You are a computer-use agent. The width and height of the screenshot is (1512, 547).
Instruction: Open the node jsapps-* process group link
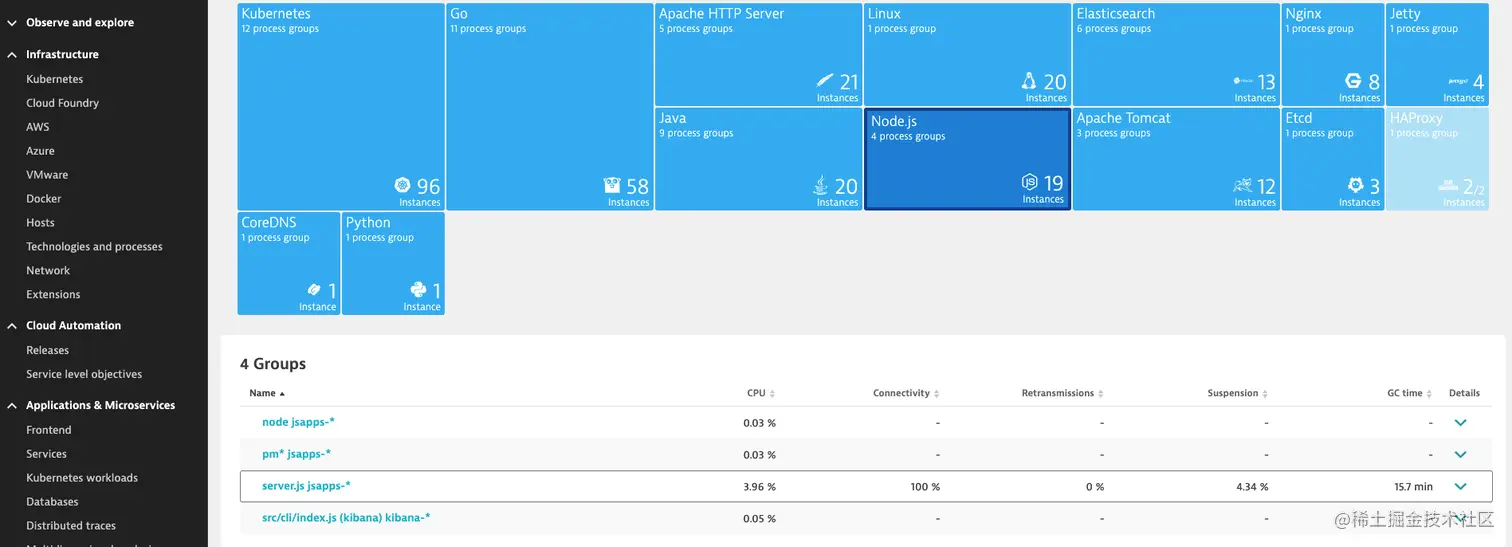[x=298, y=422]
